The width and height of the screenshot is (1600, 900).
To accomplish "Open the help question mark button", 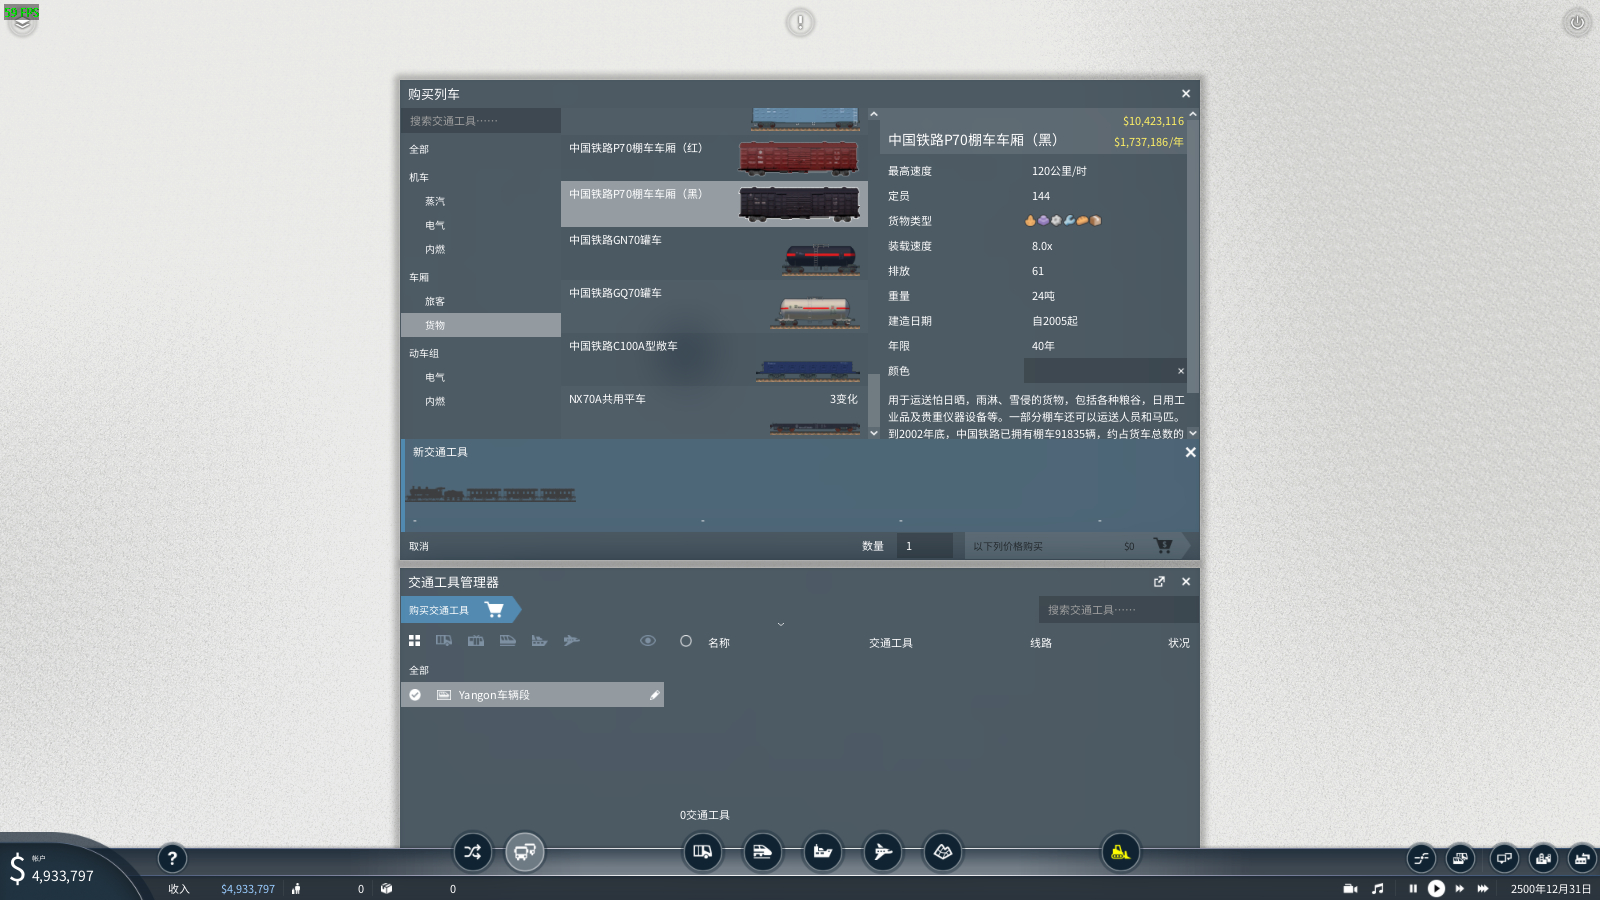I will point(172,858).
